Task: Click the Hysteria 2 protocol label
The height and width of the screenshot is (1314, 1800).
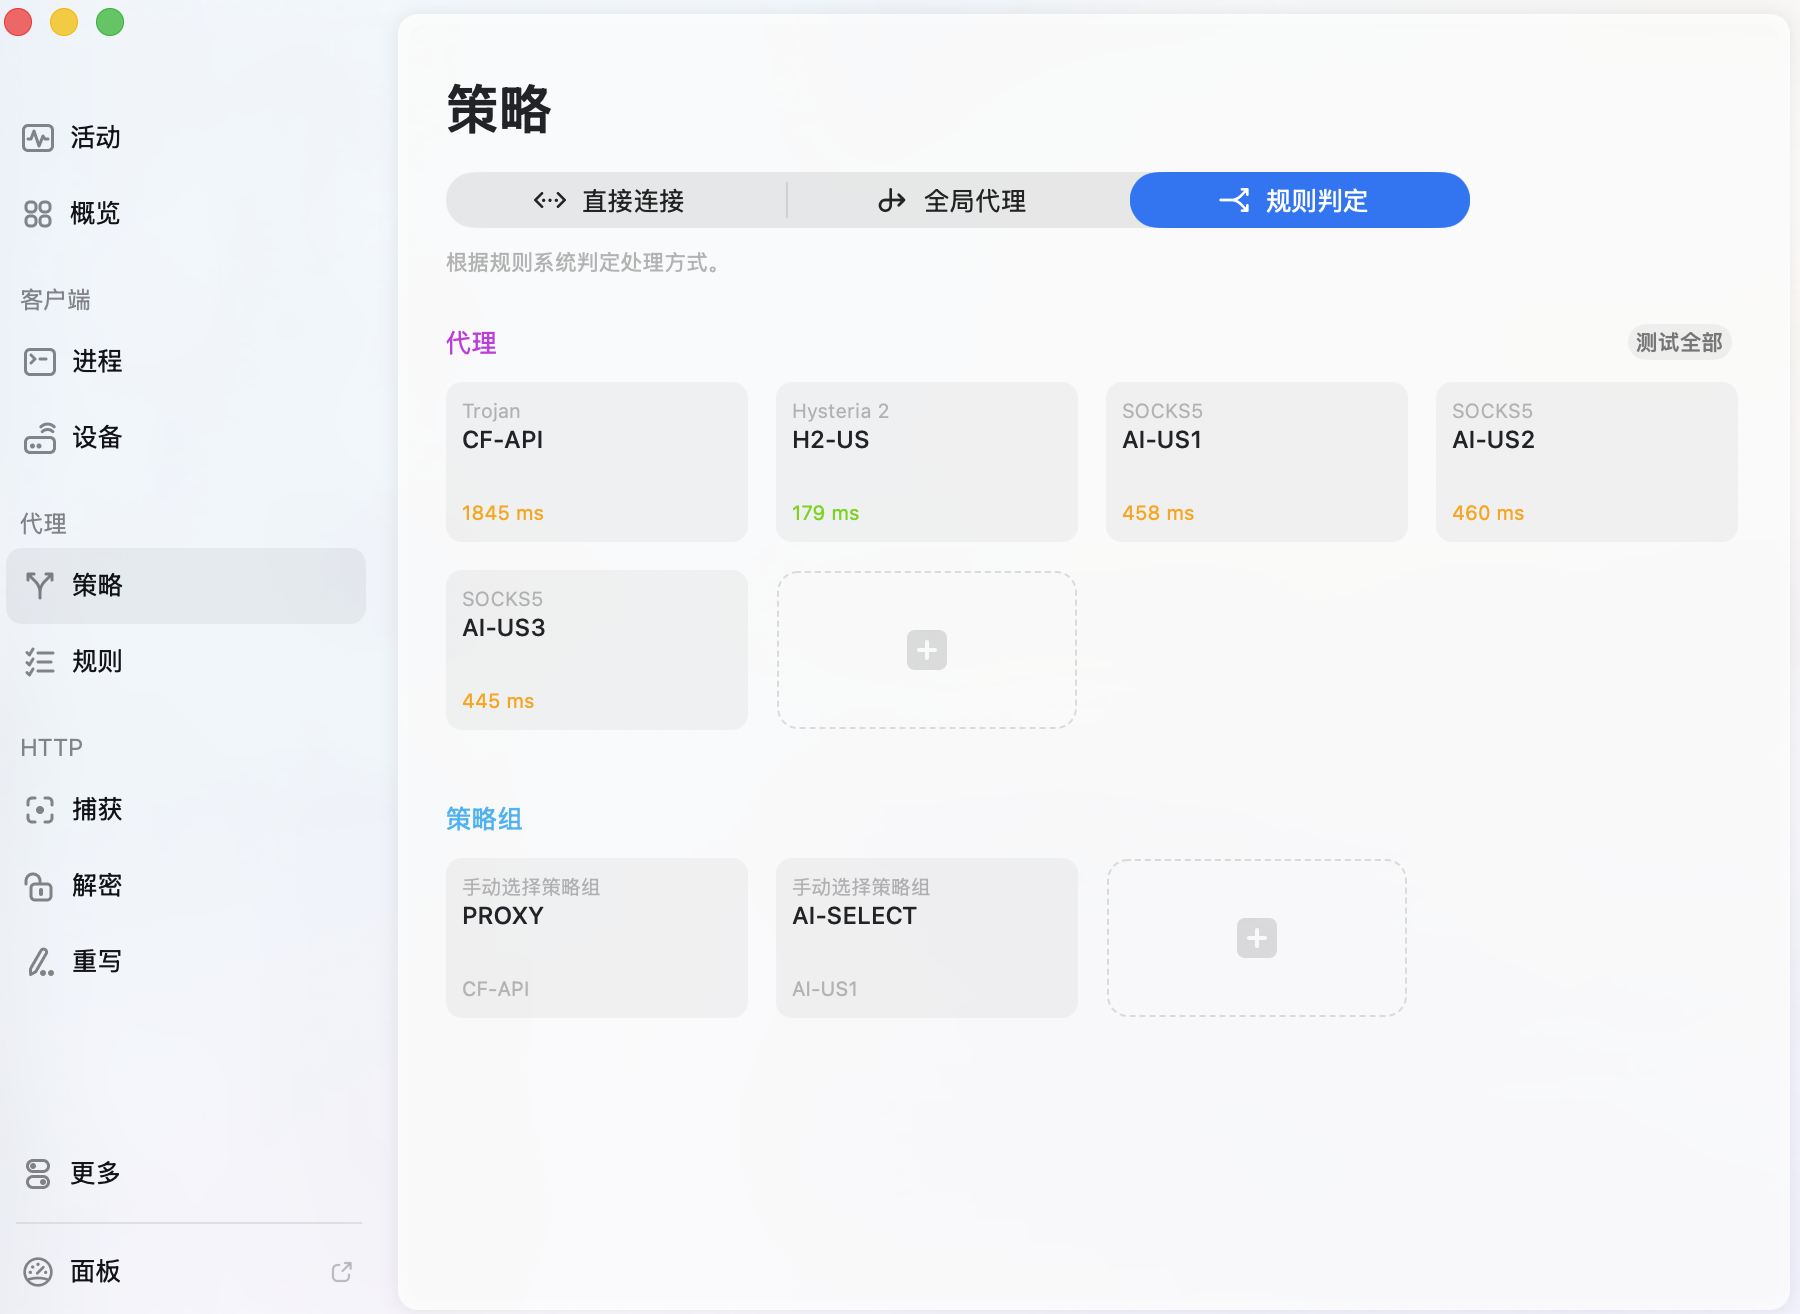Action: (841, 411)
